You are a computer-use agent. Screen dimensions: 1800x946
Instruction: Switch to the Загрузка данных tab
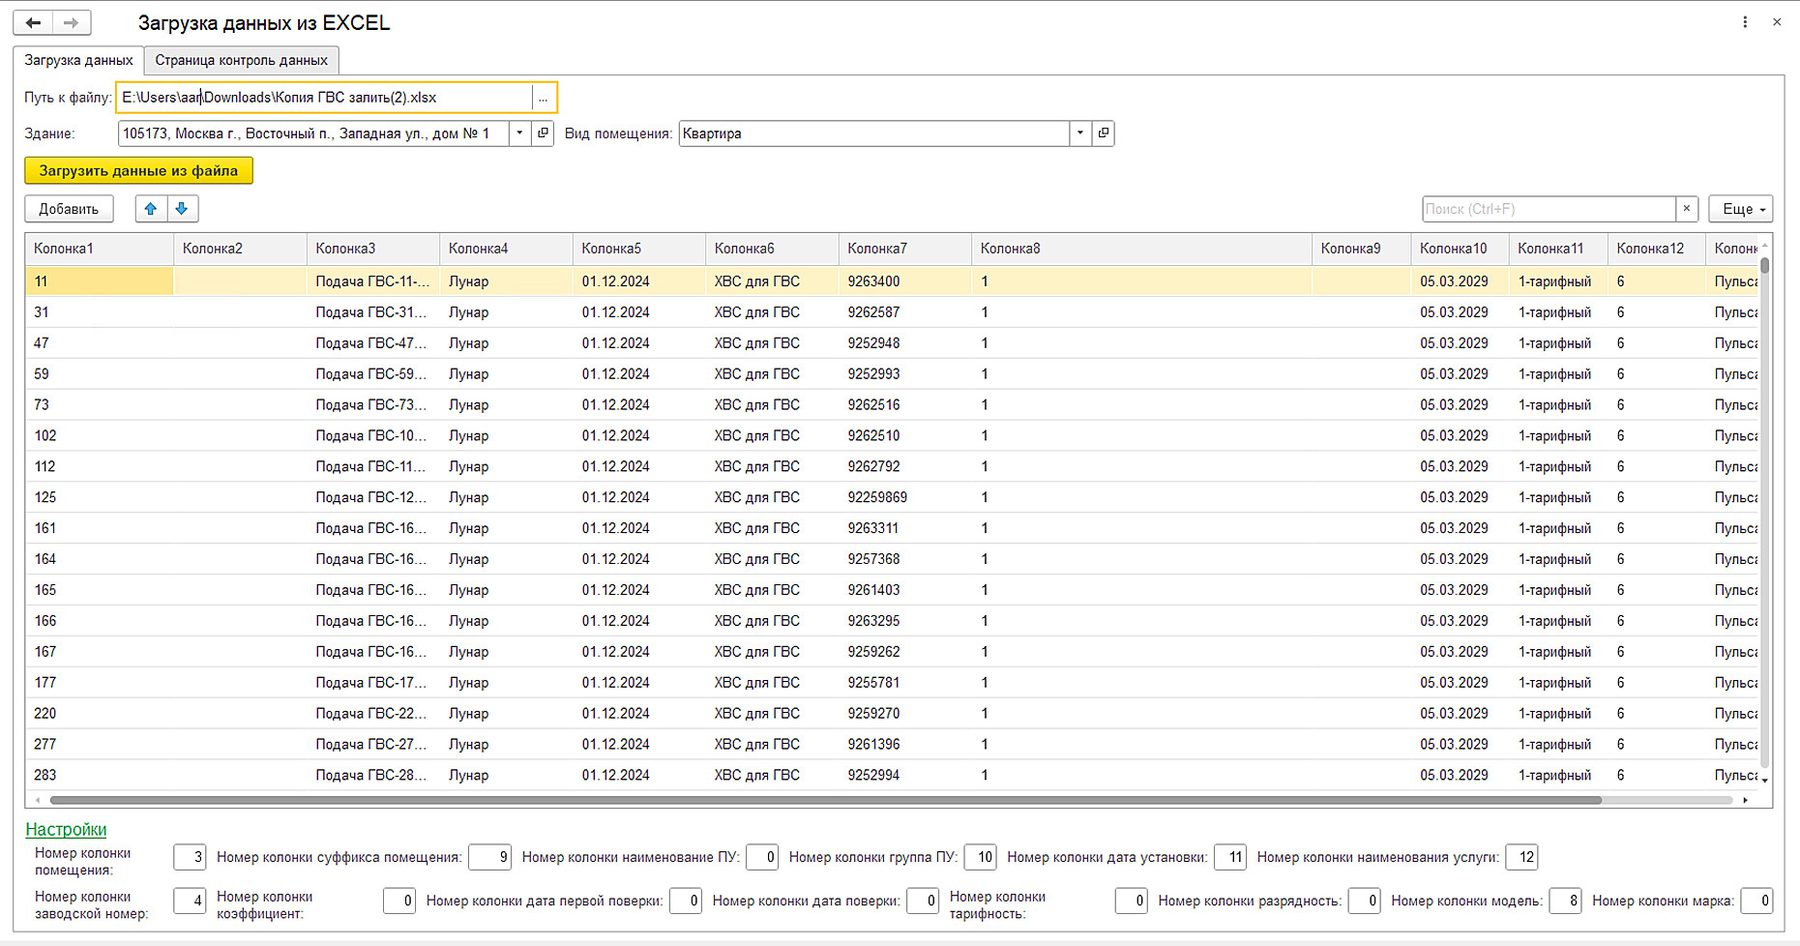[79, 60]
